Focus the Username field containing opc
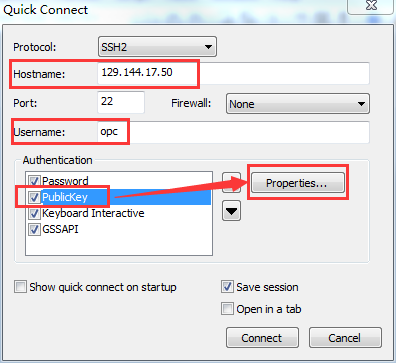This screenshot has height=363, width=396. pos(233,132)
